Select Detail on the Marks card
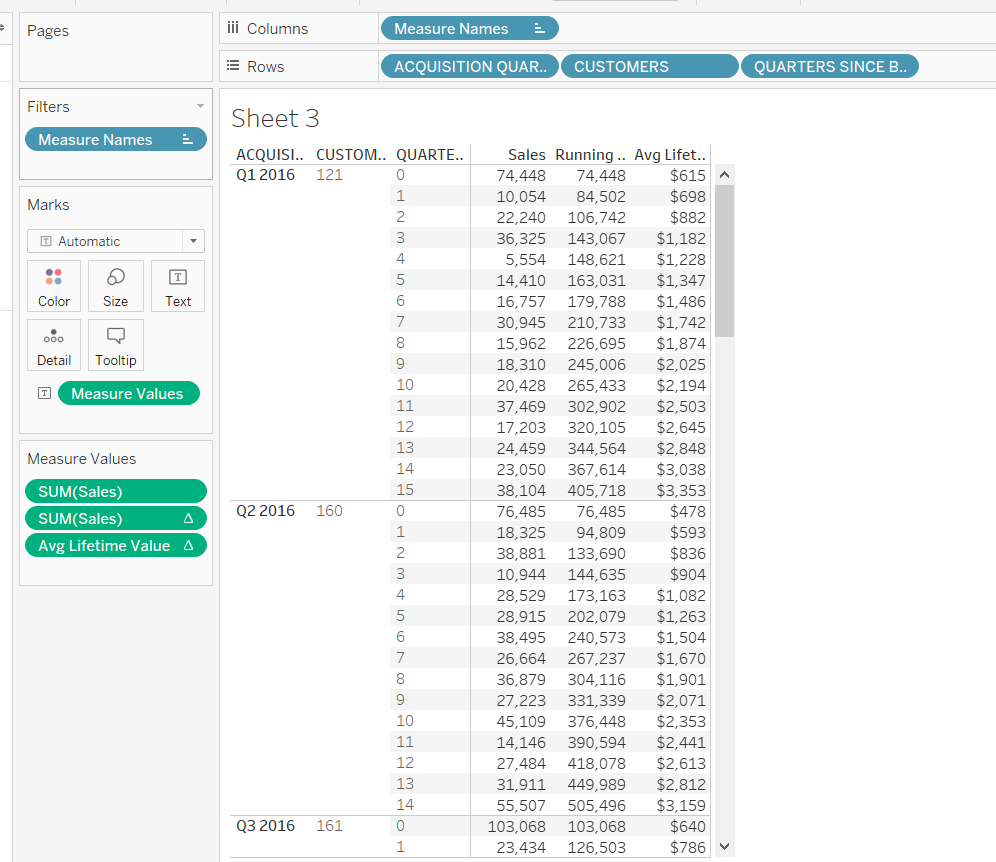This screenshot has width=996, height=862. point(54,345)
